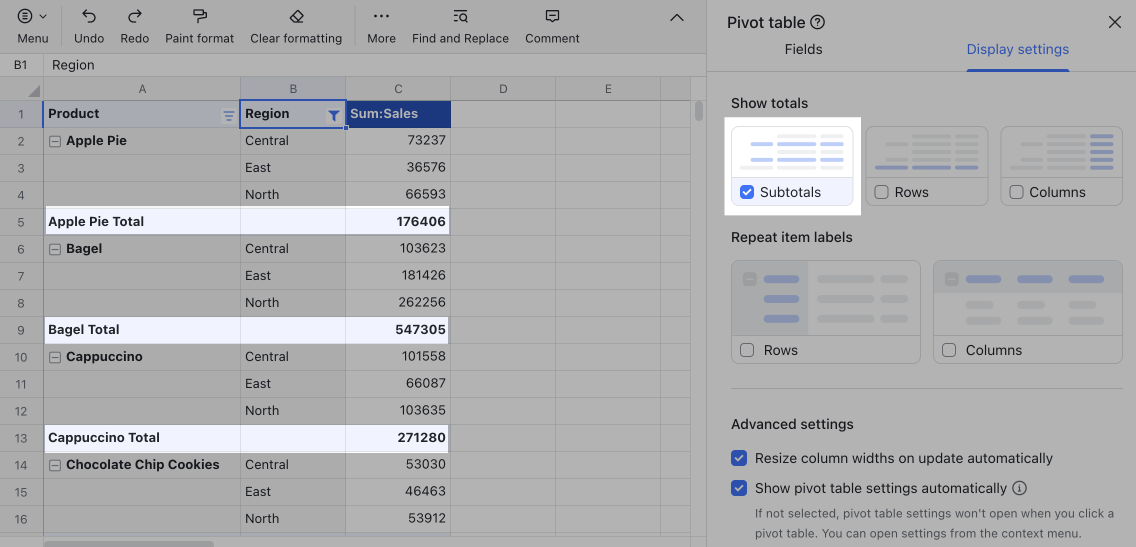Click info icon next to Show pivot table settings
The width and height of the screenshot is (1136, 547).
point(1020,489)
